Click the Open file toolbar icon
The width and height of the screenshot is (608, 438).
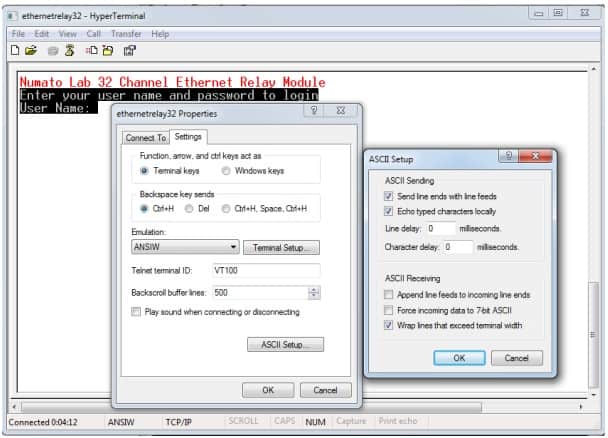30,49
